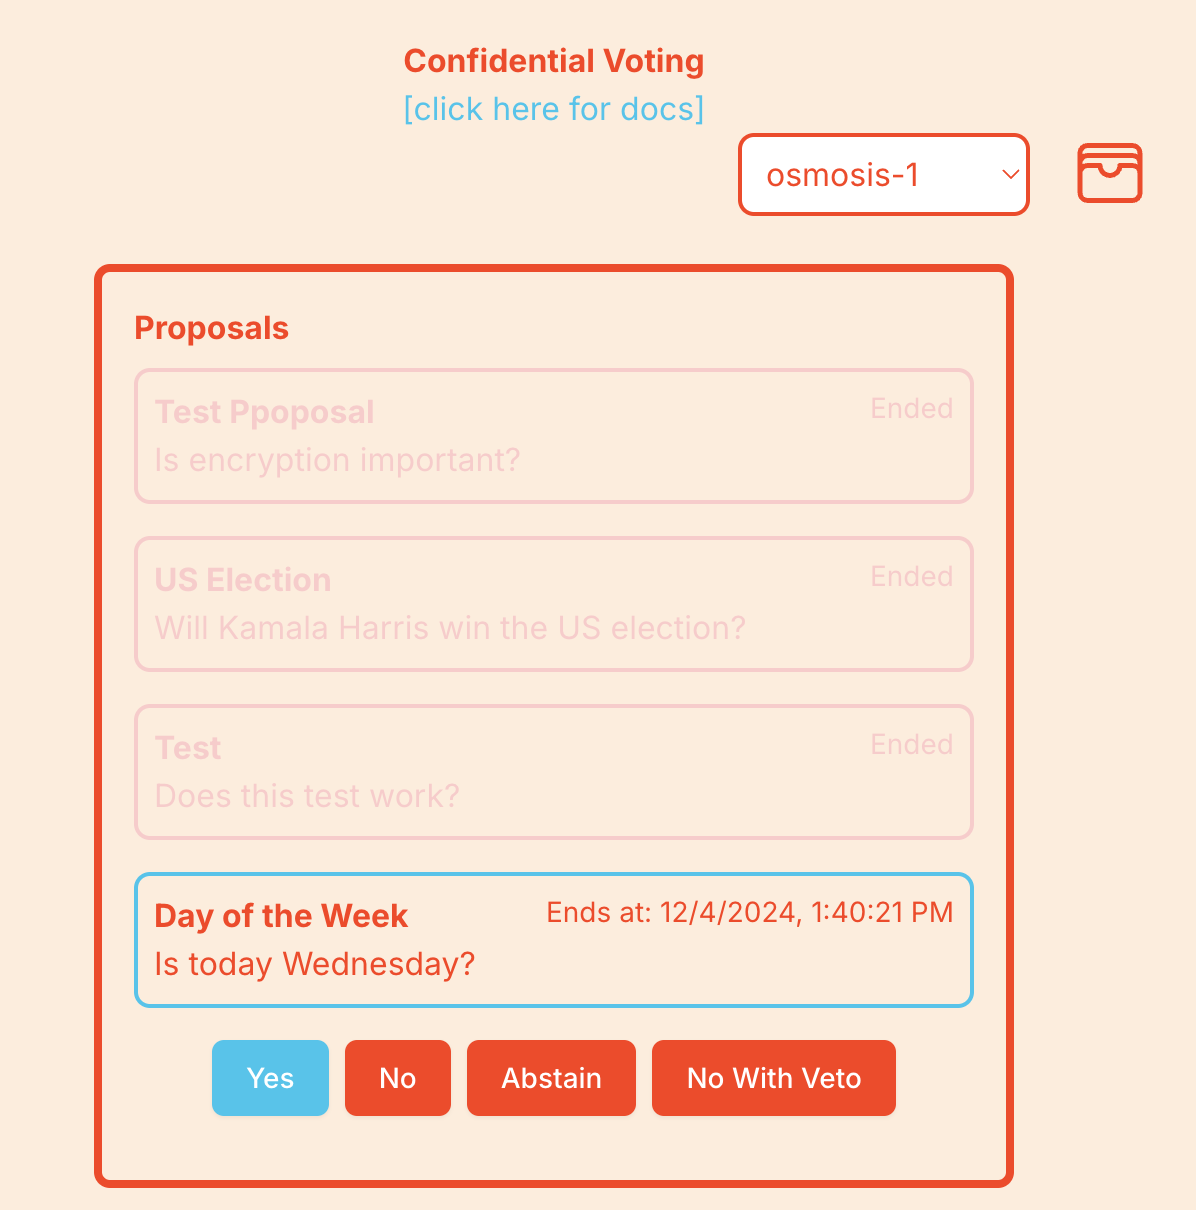This screenshot has height=1210, width=1196.
Task: Click the Confidential Voting page title
Action: click(x=553, y=61)
